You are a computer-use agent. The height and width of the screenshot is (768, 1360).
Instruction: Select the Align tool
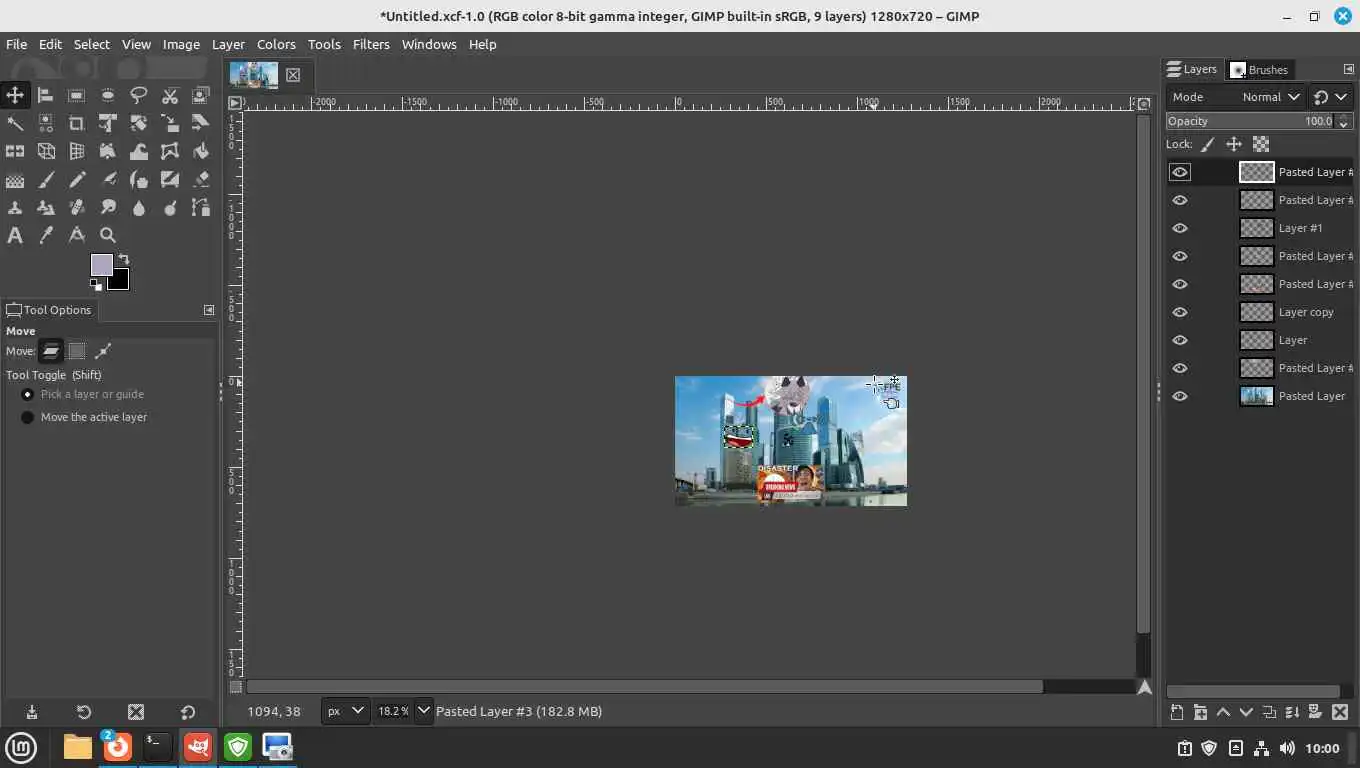pos(45,95)
